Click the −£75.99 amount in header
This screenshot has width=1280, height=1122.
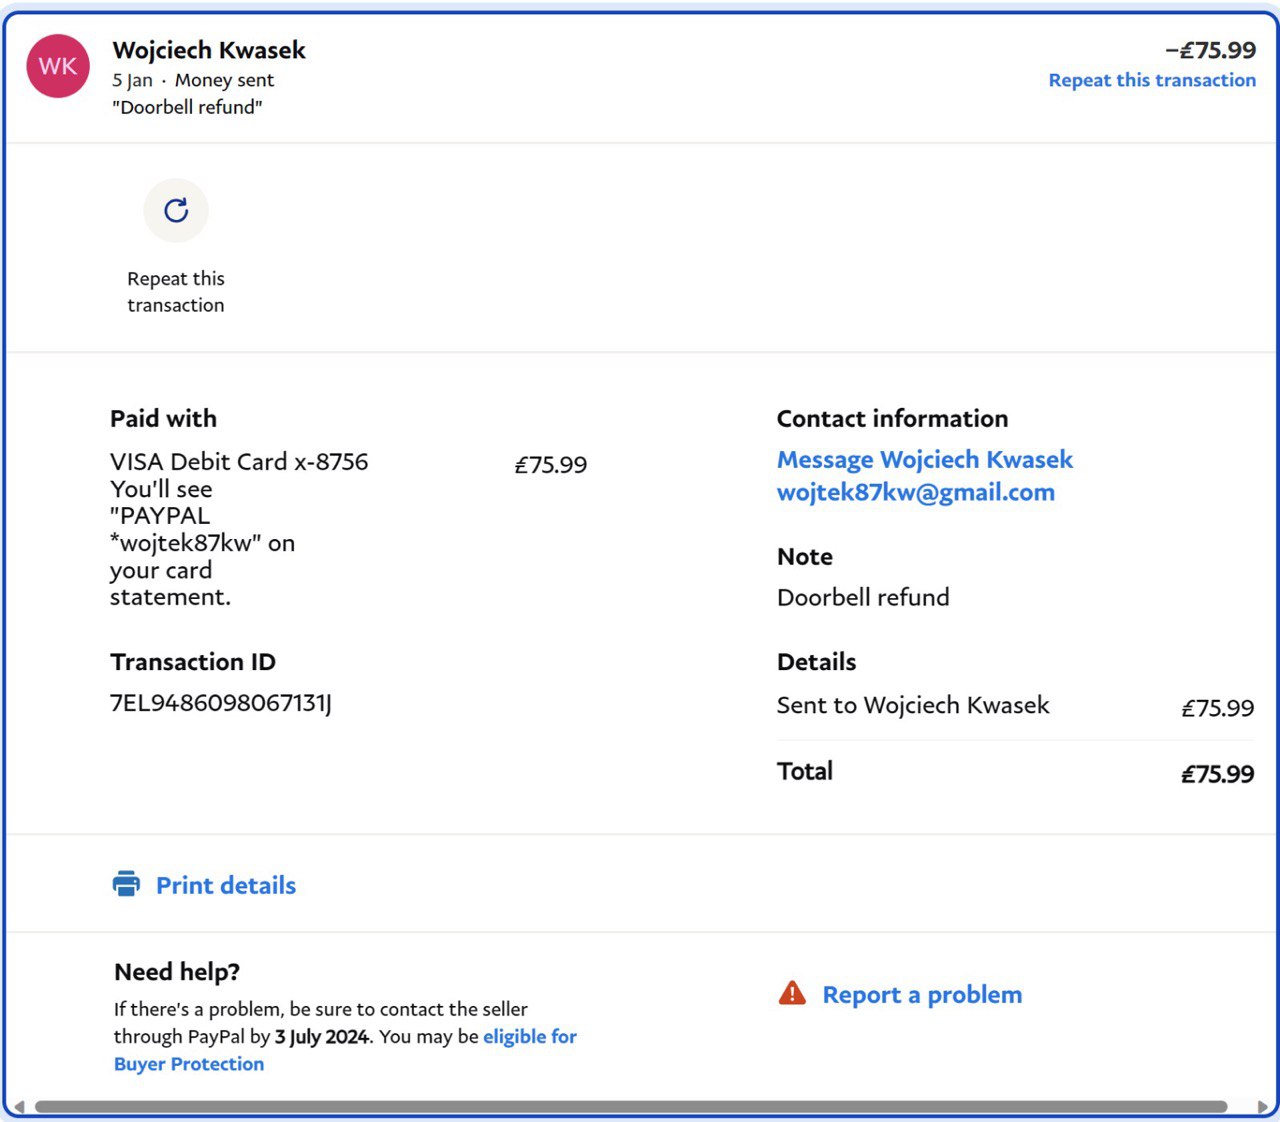(1210, 50)
